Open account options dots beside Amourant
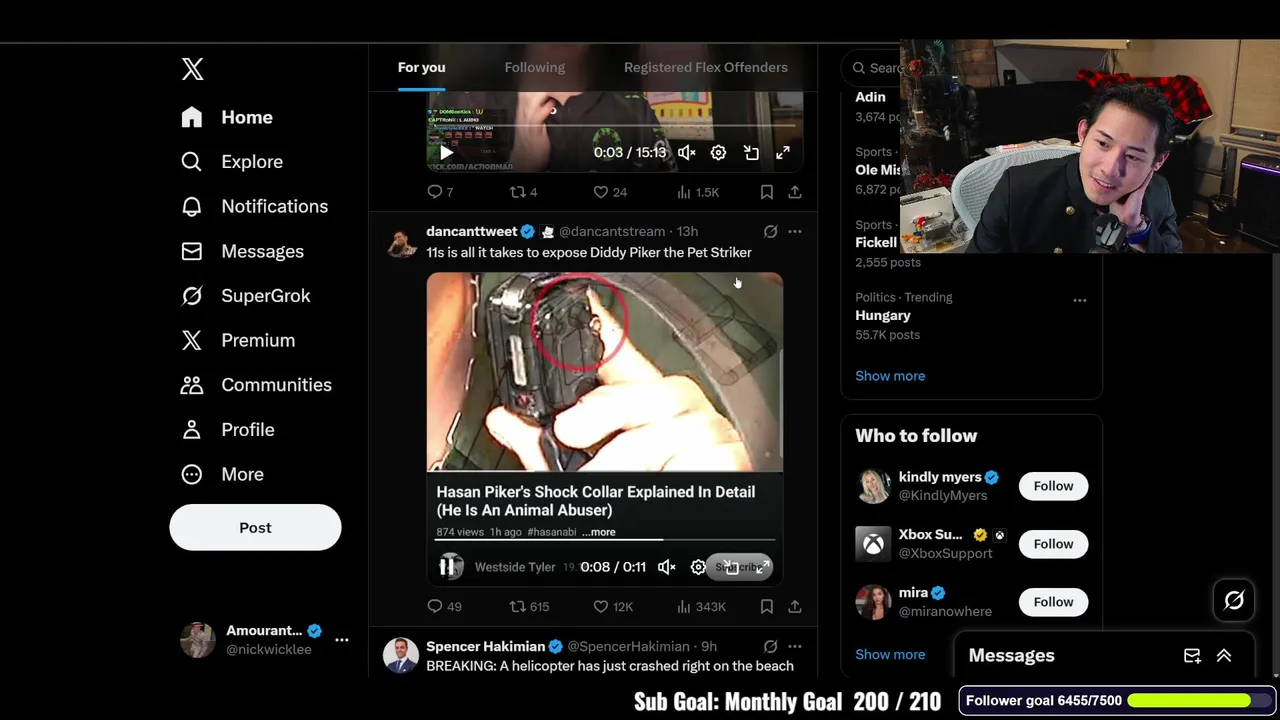 pyautogui.click(x=342, y=640)
